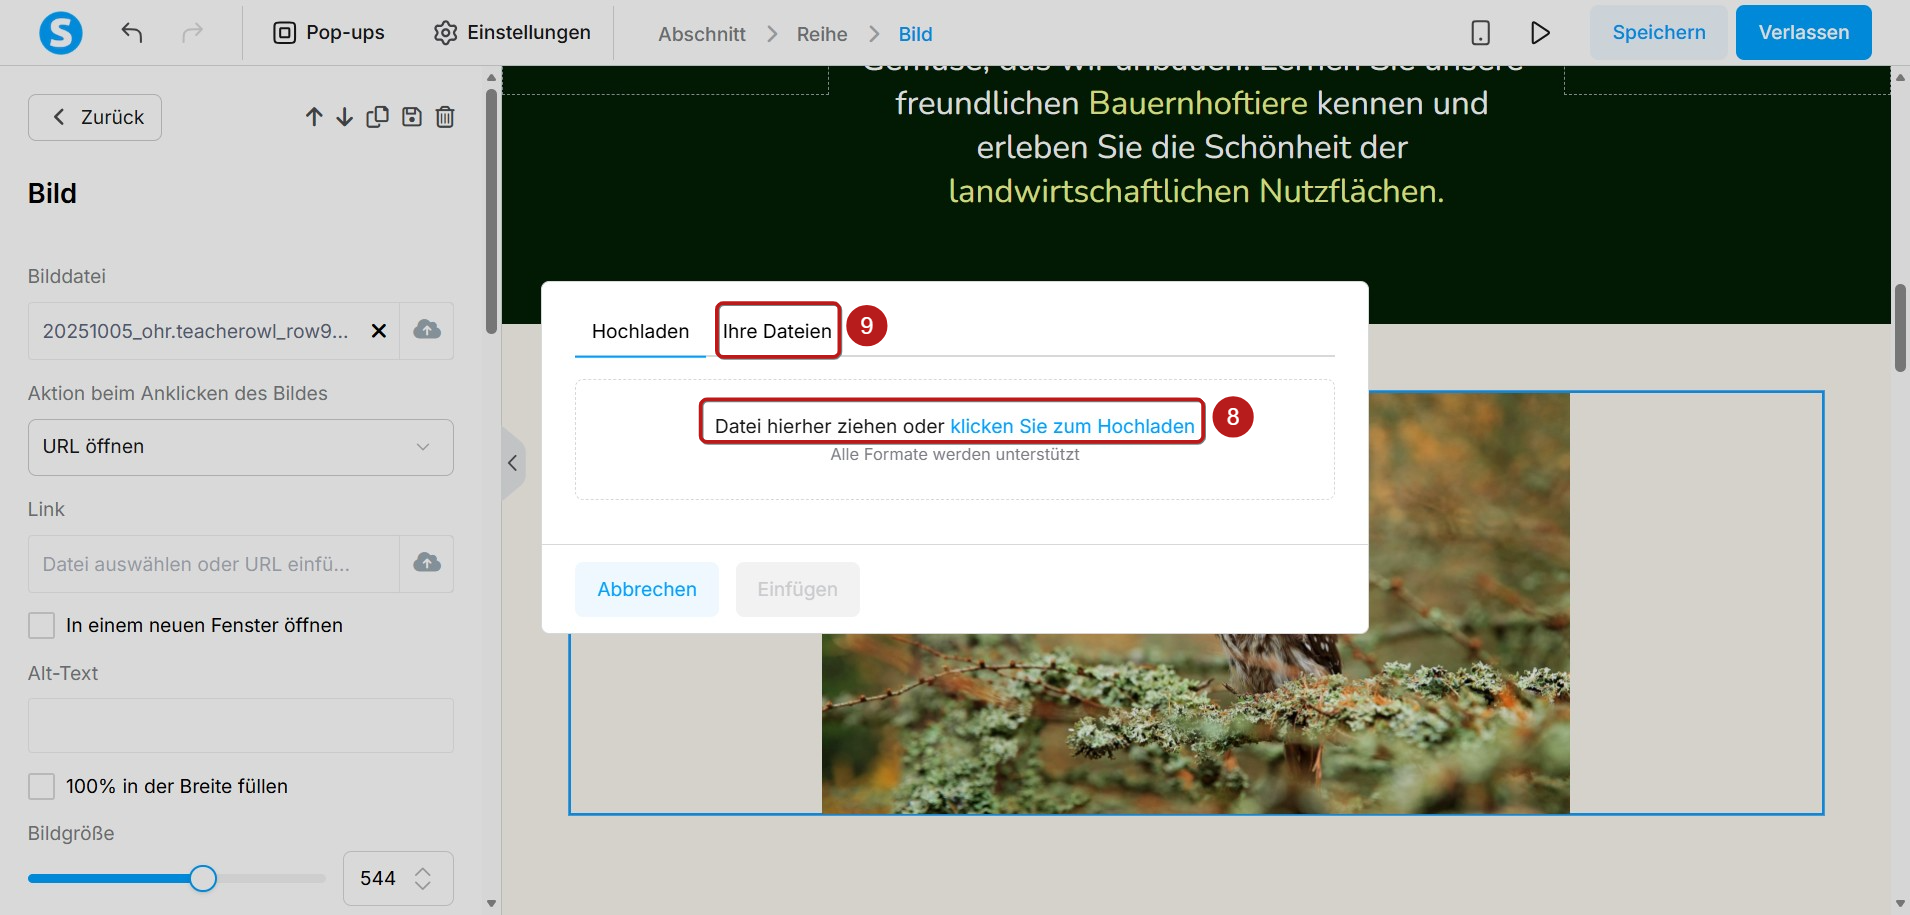The width and height of the screenshot is (1910, 915).
Task: Select the Hochladen tab
Action: [640, 331]
